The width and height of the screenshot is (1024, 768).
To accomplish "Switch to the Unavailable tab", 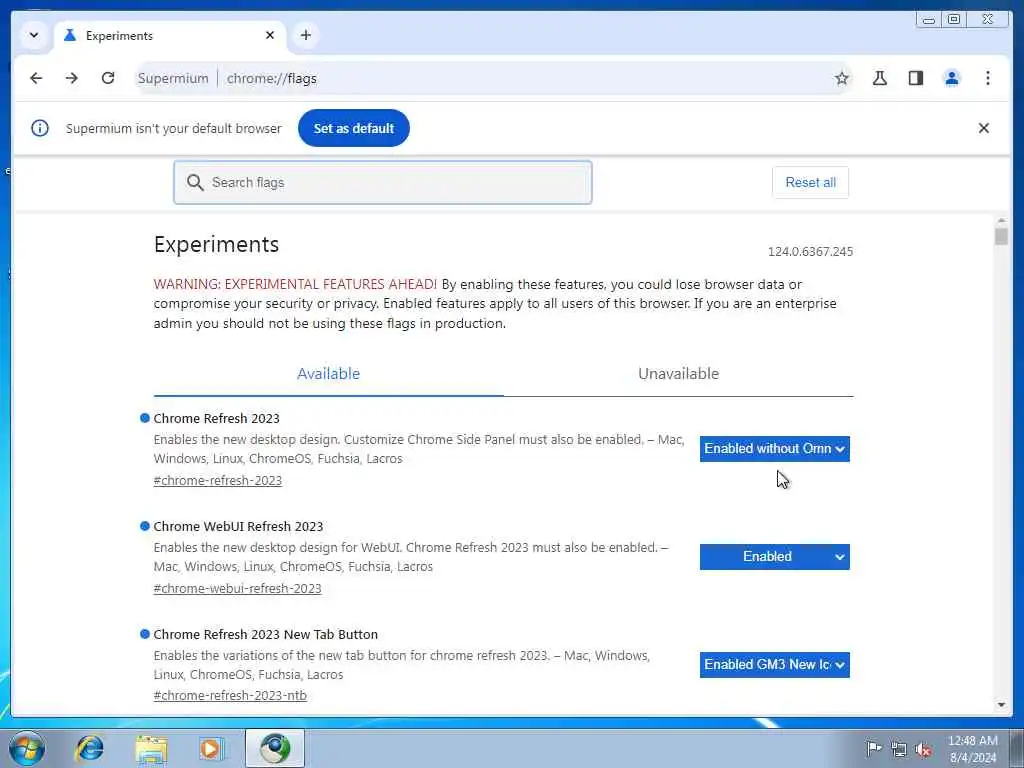I will pos(679,374).
